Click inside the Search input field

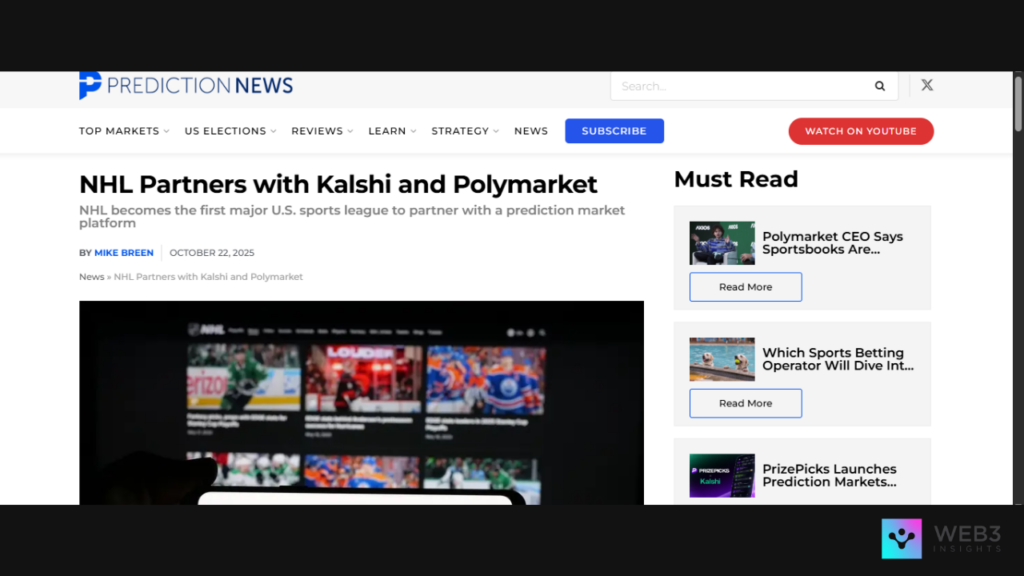pyautogui.click(x=740, y=86)
